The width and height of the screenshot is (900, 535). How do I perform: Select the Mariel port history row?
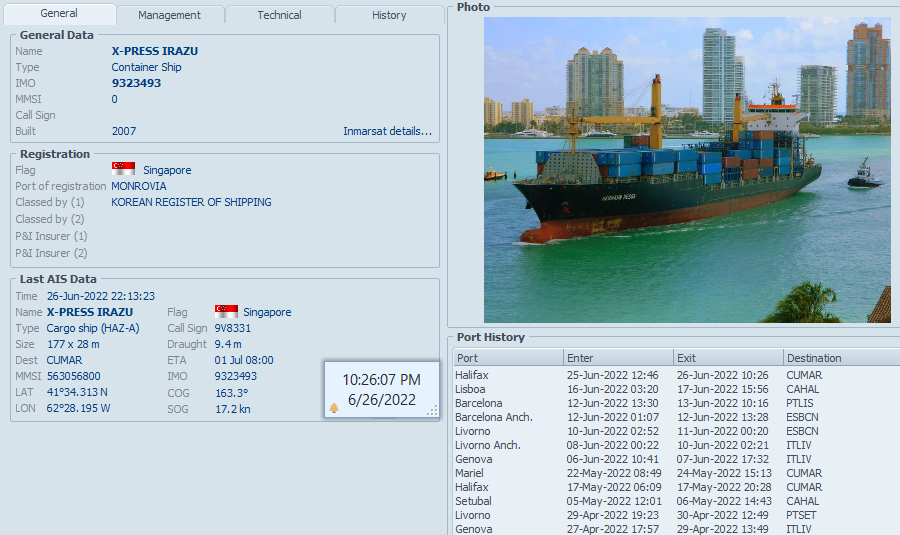click(x=676, y=474)
